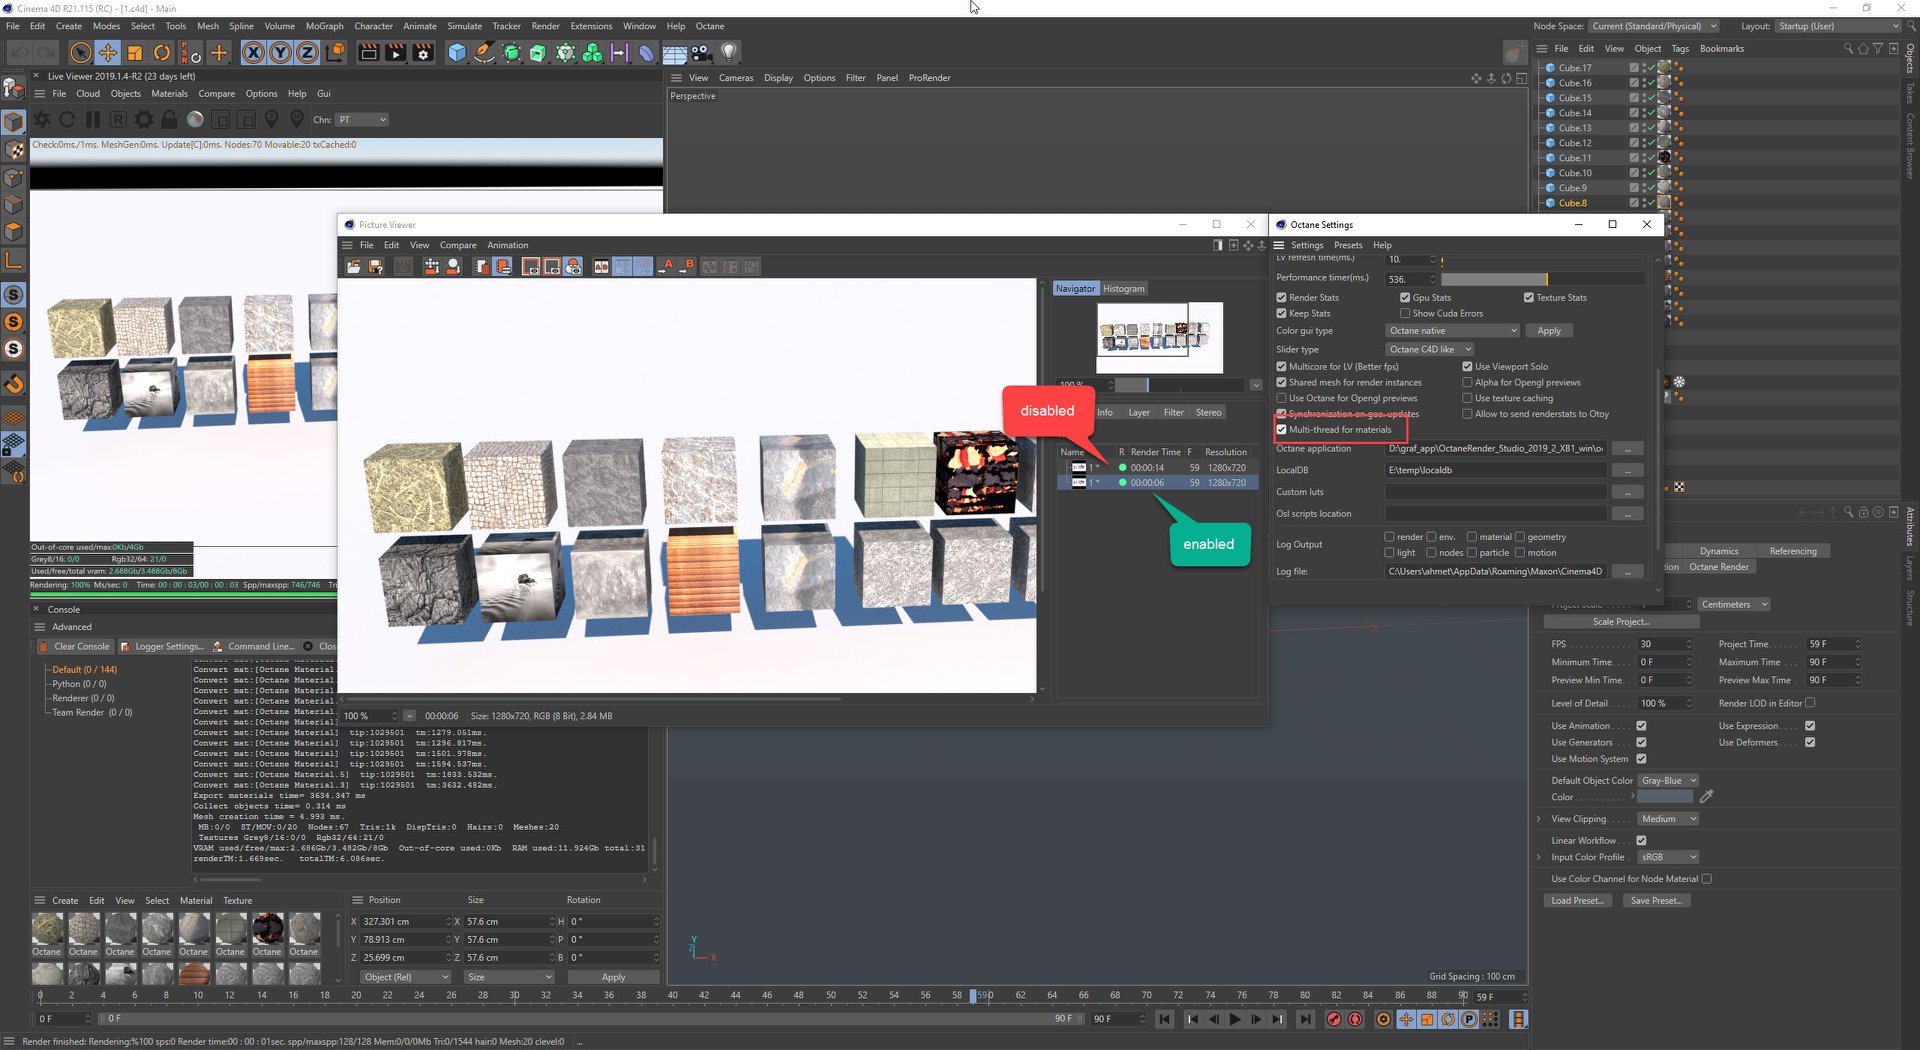The image size is (1920, 1050).
Task: Click Scale Project button
Action: tap(1621, 622)
